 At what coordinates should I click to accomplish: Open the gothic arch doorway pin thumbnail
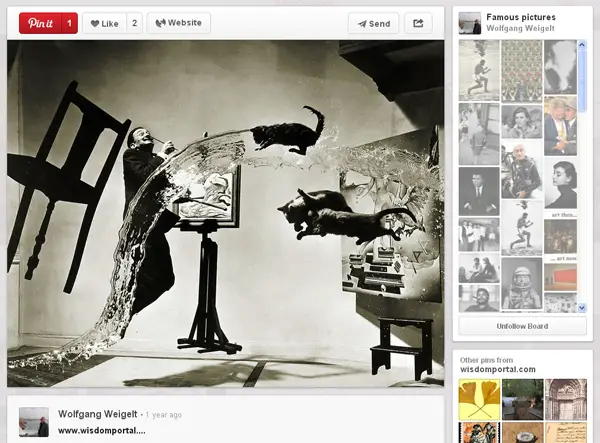pos(566,399)
